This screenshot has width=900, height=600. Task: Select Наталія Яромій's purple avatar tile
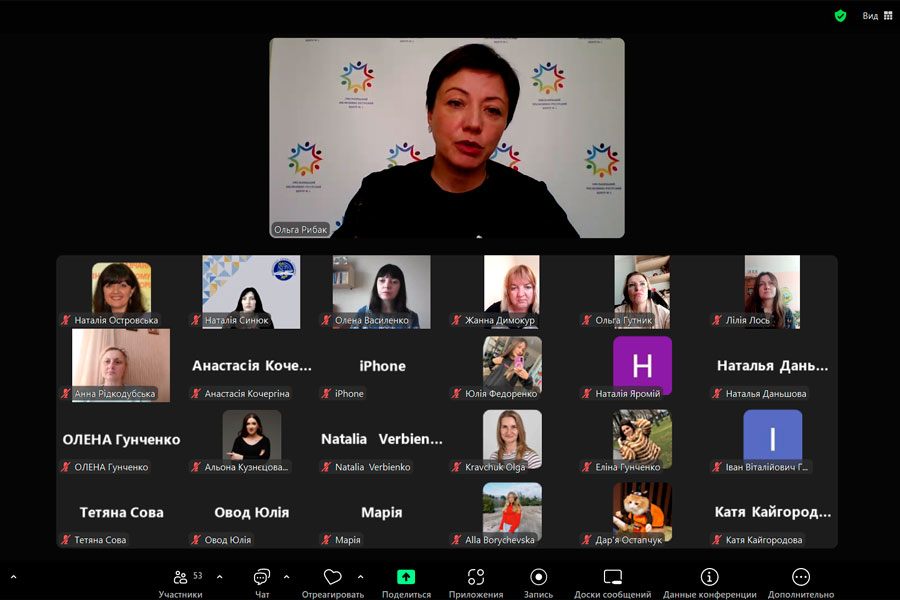[642, 365]
